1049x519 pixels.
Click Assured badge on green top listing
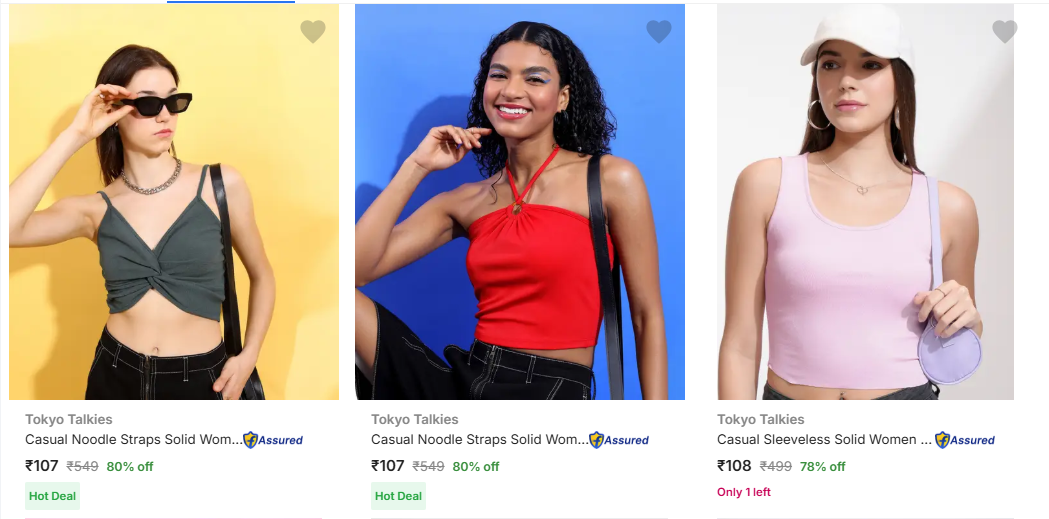click(x=273, y=440)
